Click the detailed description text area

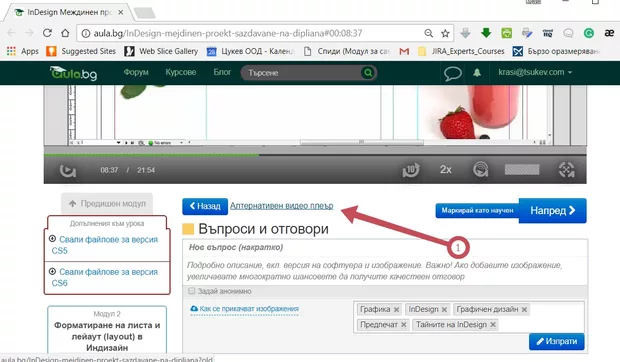tap(385, 271)
